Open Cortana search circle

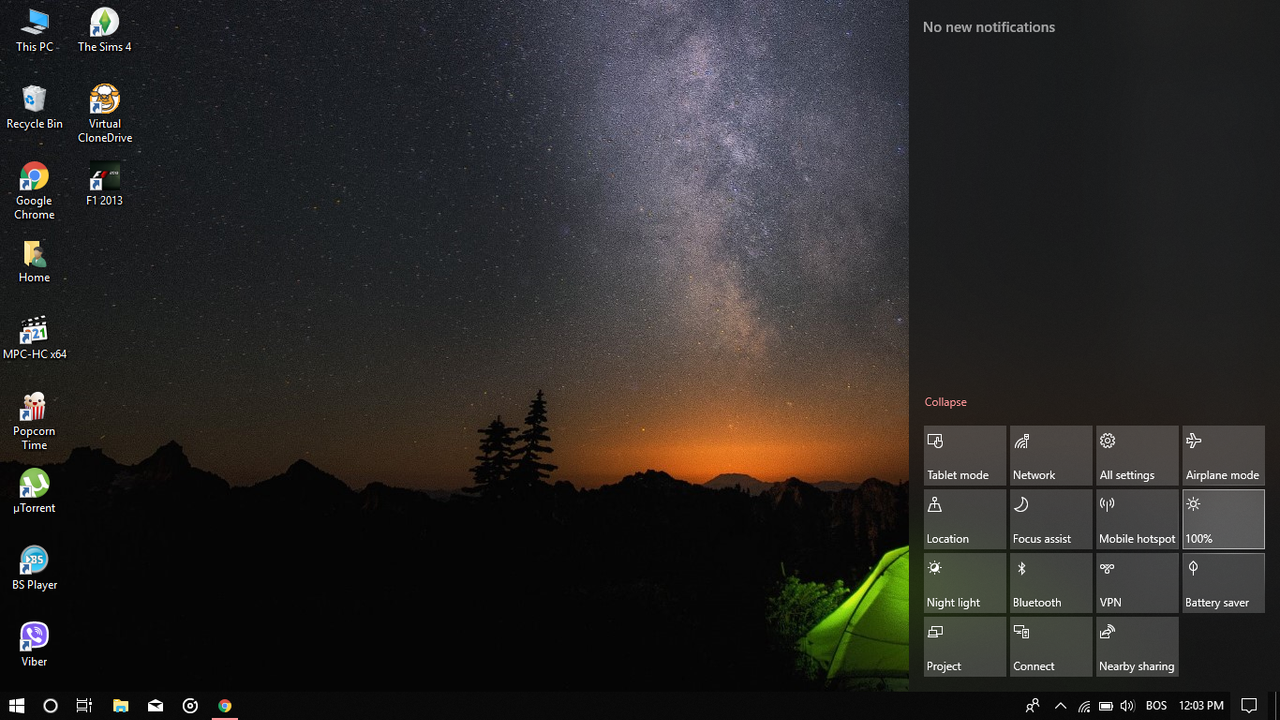point(50,706)
